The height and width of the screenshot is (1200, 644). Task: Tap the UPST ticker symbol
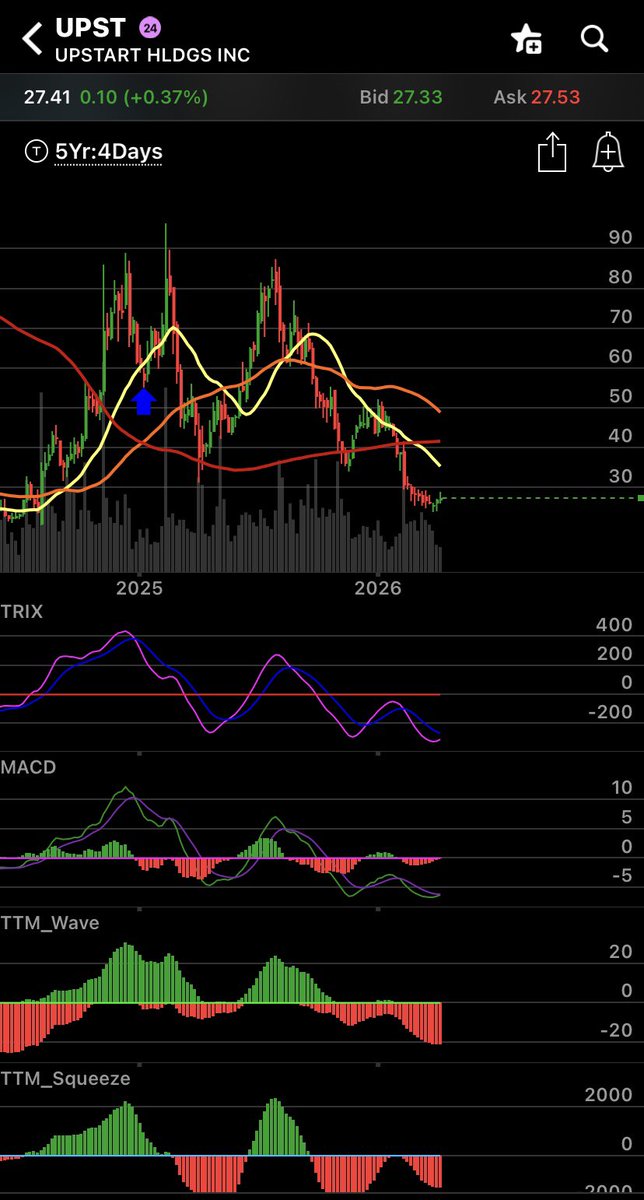tap(90, 27)
